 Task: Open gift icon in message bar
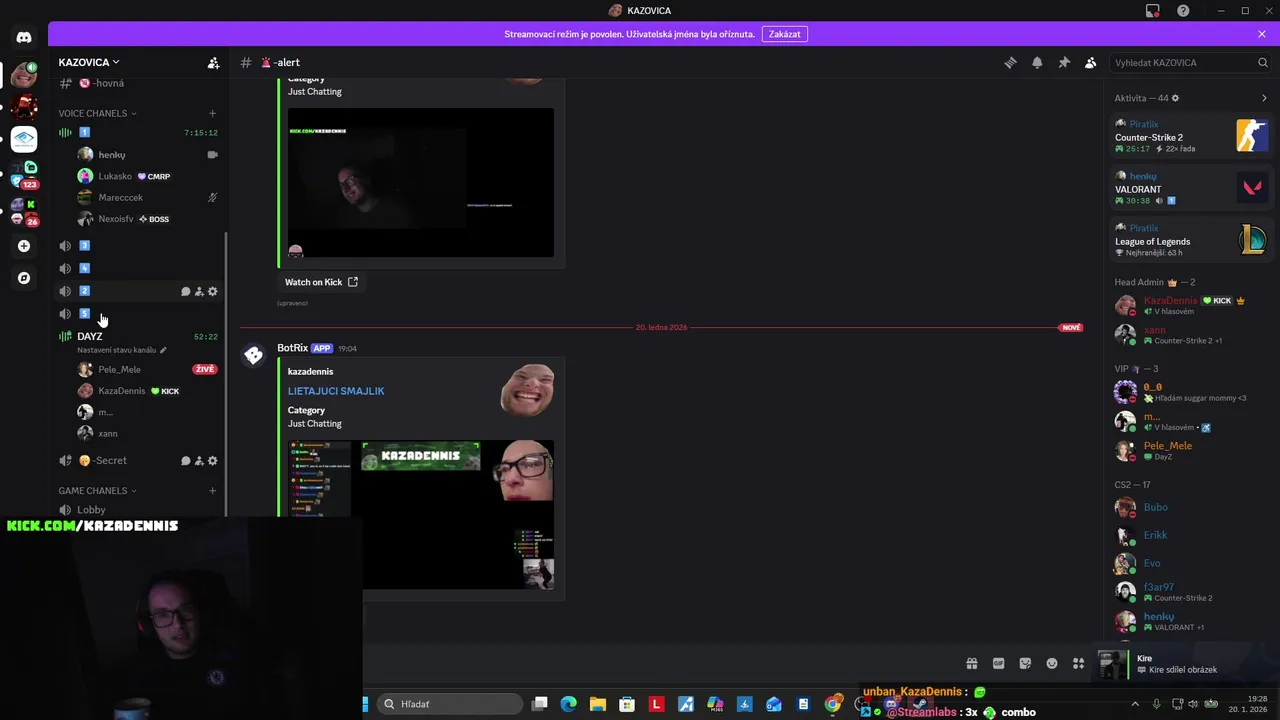[971, 664]
